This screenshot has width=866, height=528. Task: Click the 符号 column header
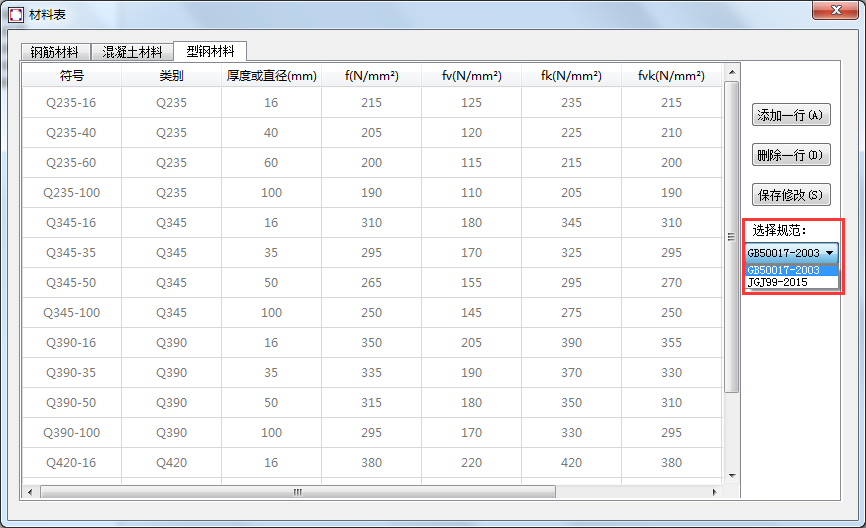click(72, 75)
